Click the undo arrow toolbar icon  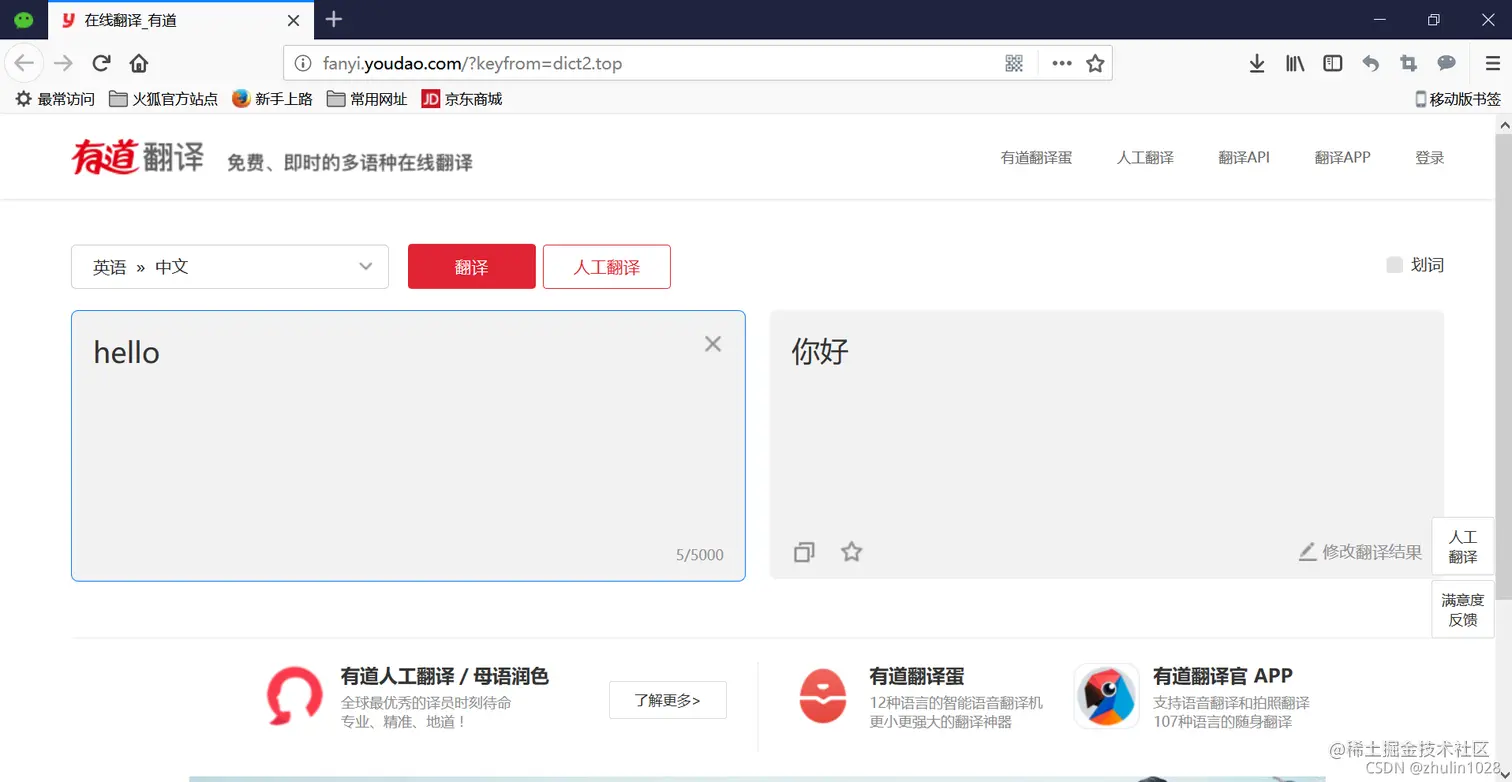coord(1371,63)
